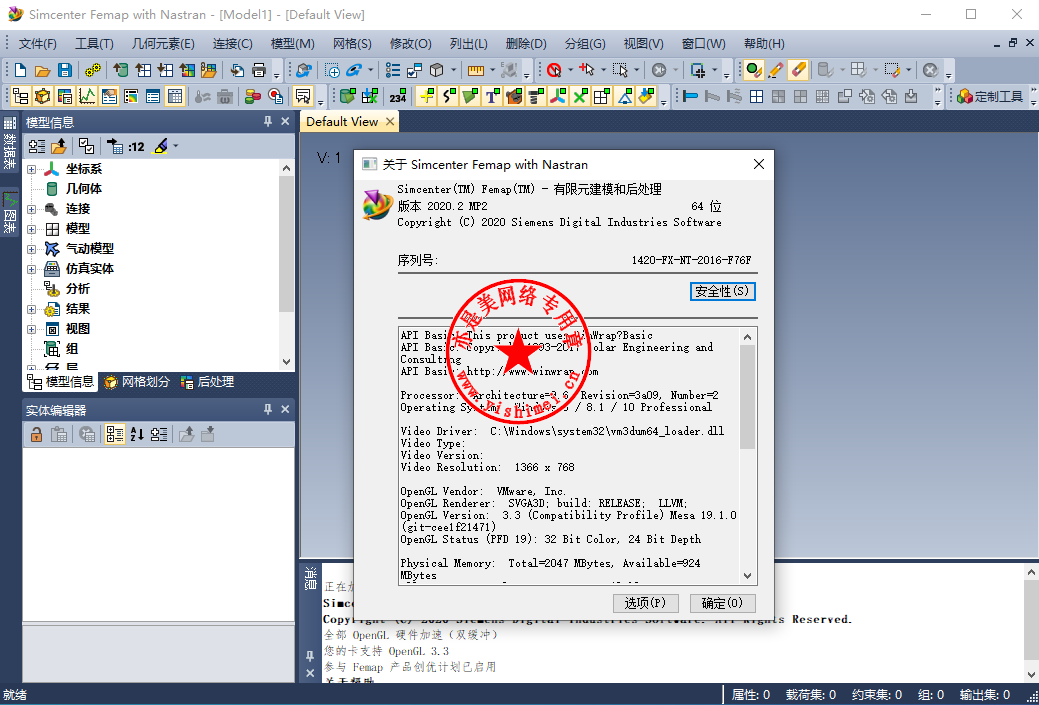Open a model file with the folder icon

42,70
